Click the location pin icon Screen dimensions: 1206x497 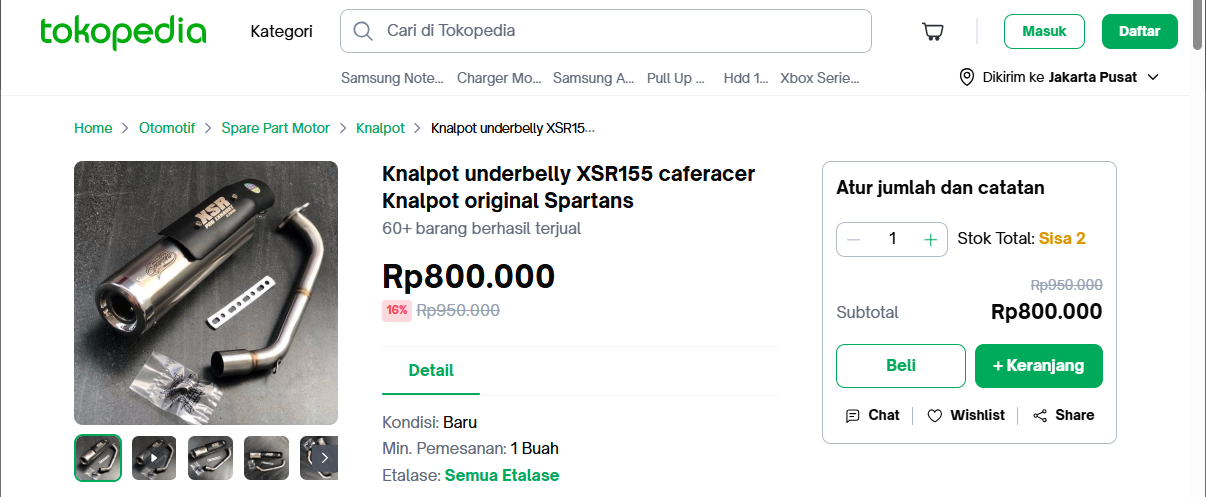(966, 77)
